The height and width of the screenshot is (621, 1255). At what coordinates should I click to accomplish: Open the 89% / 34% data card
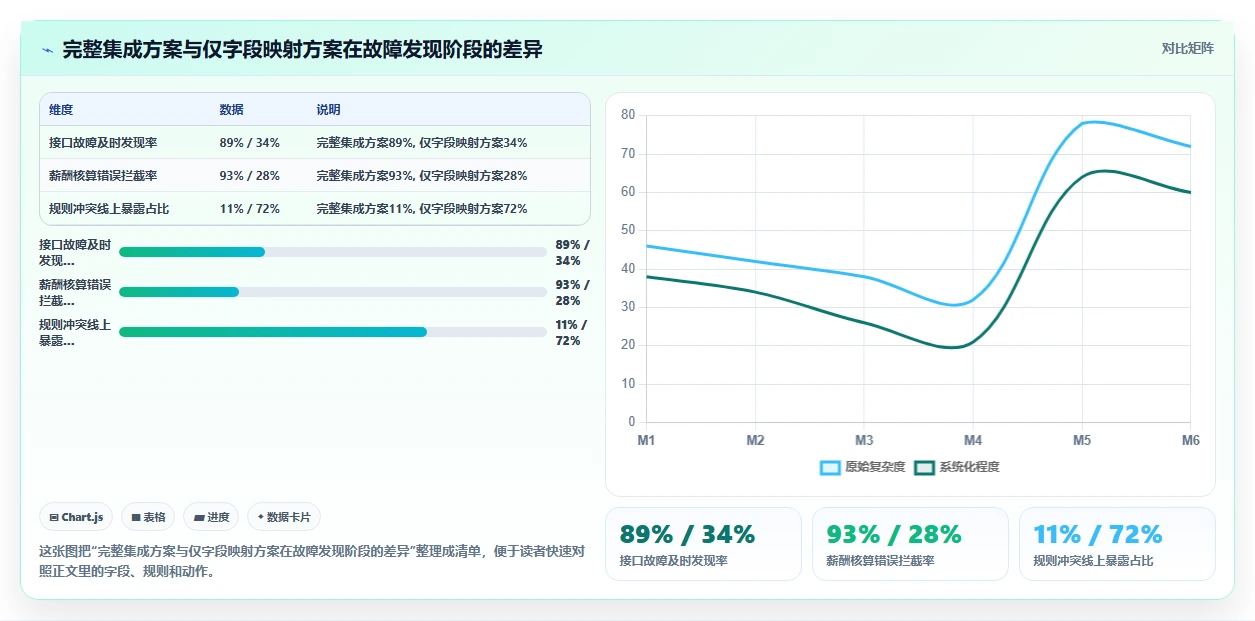point(703,544)
